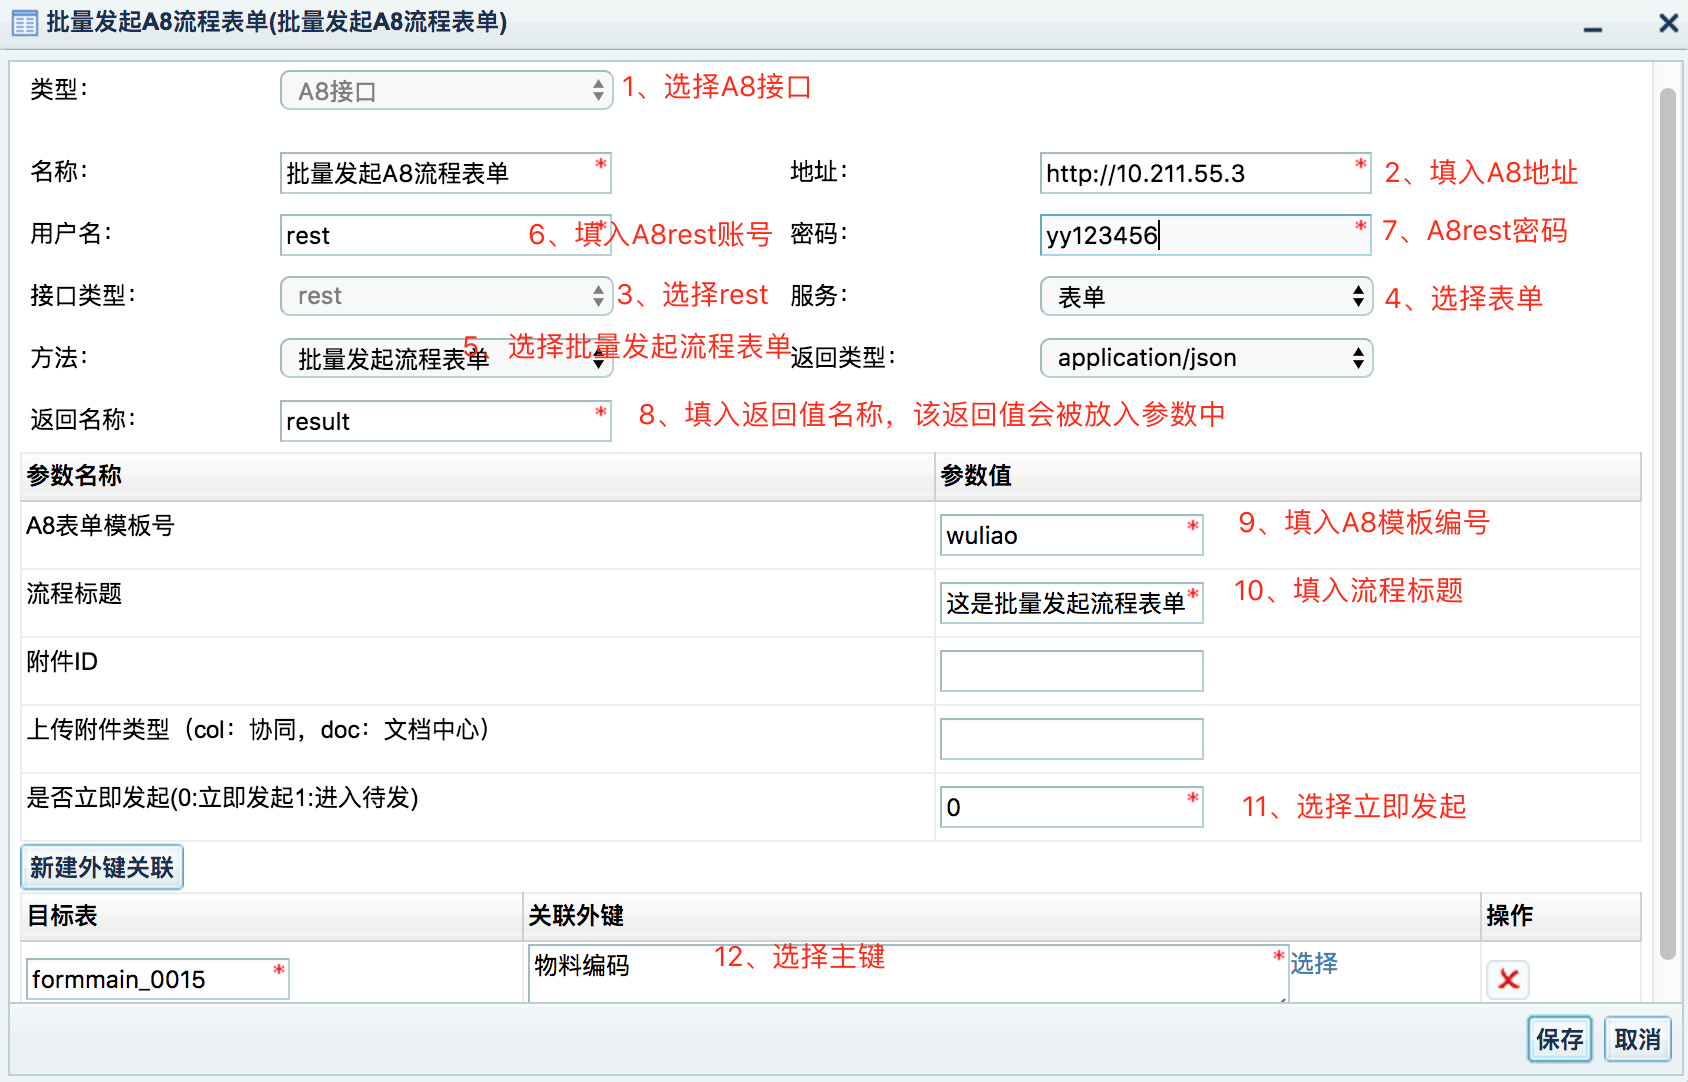Focus the 名称 input field
Image resolution: width=1688 pixels, height=1082 pixels.
(446, 173)
